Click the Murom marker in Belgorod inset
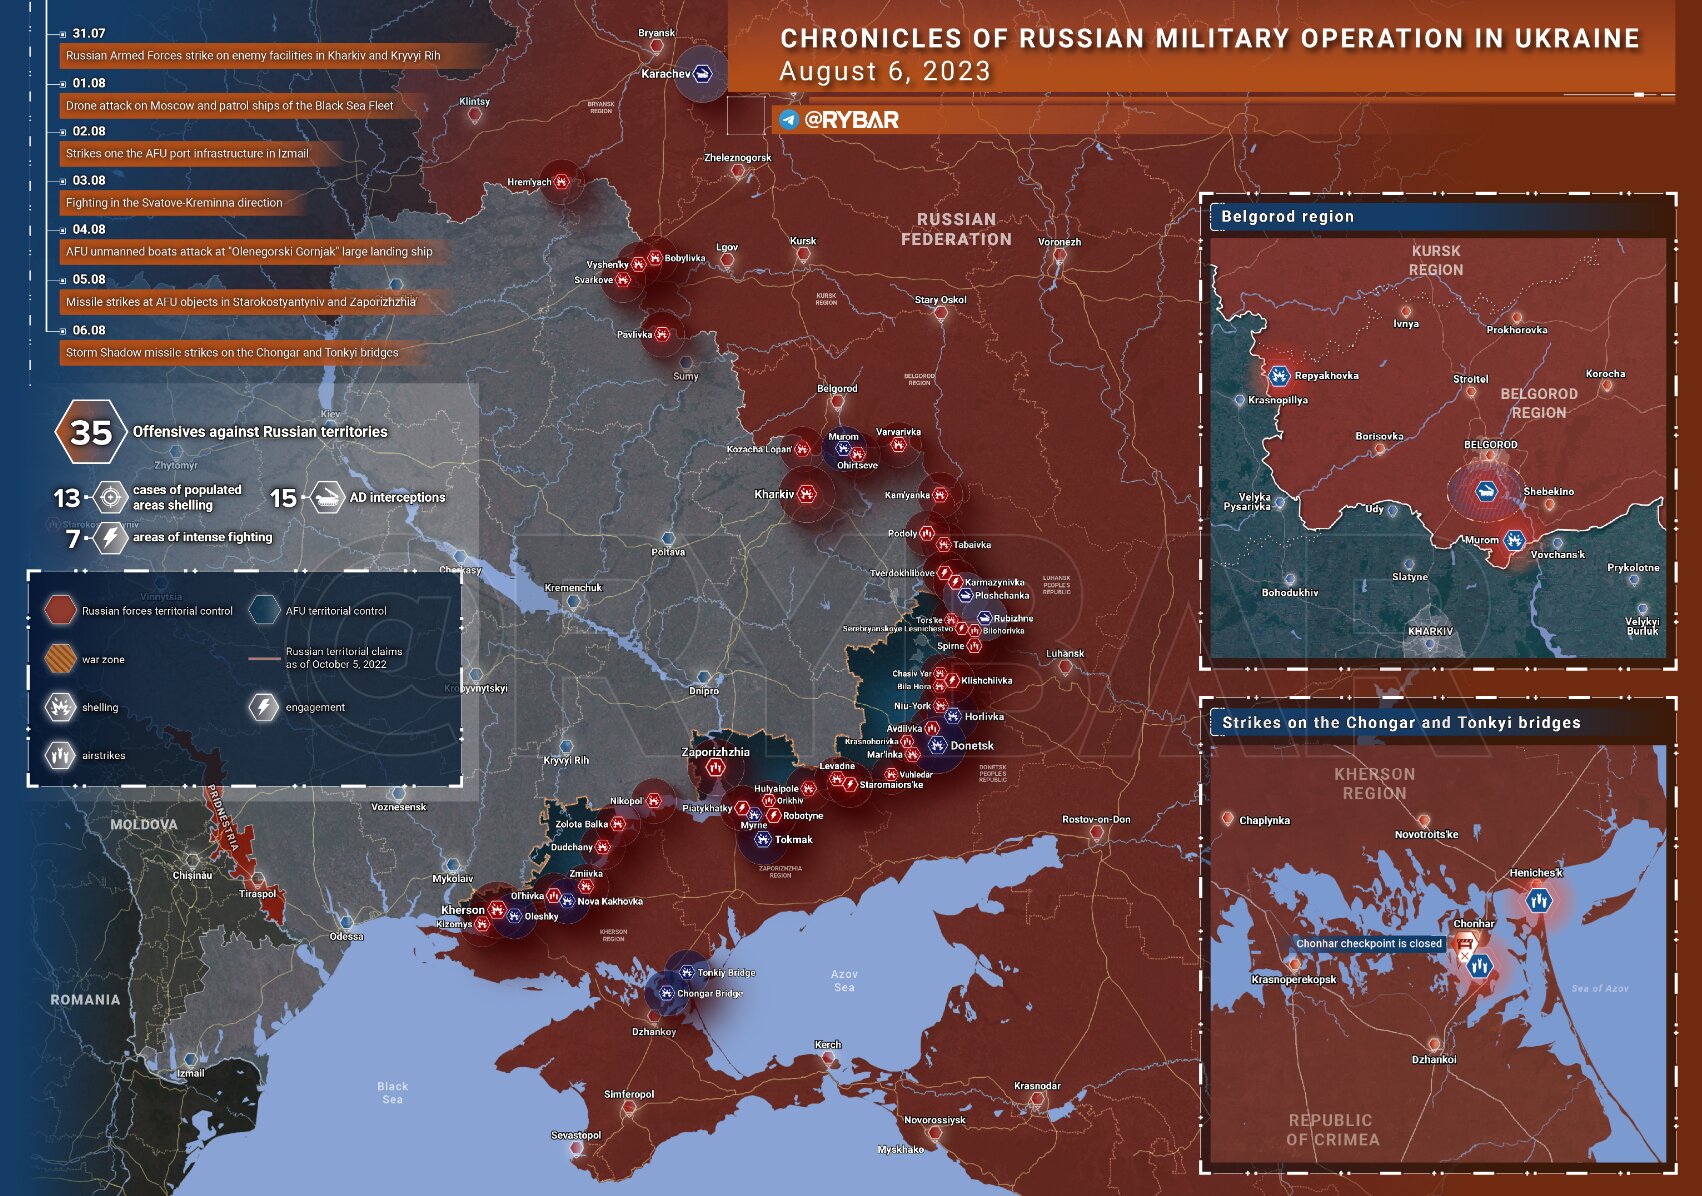Screen dimensions: 1702x1196 1514,540
